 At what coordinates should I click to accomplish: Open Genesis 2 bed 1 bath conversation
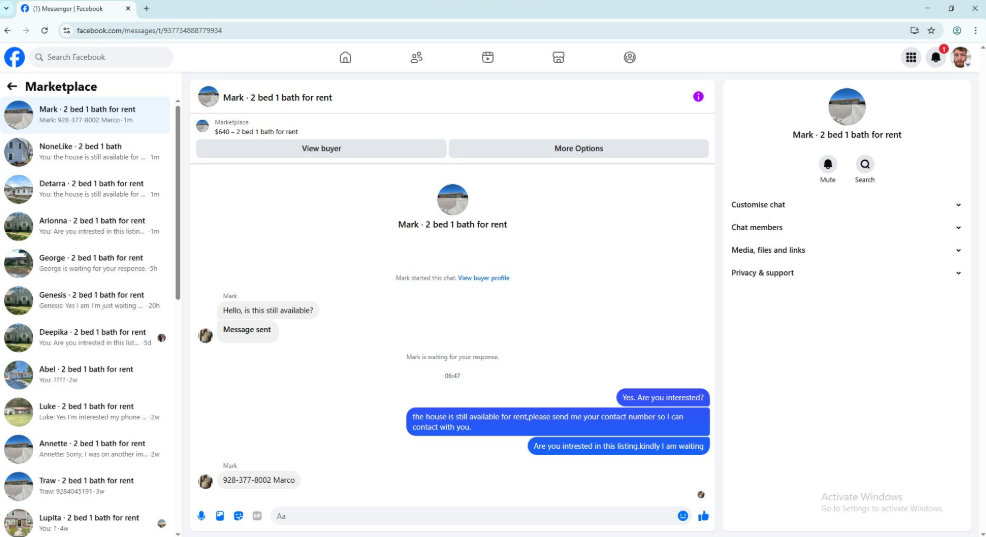coord(85,300)
